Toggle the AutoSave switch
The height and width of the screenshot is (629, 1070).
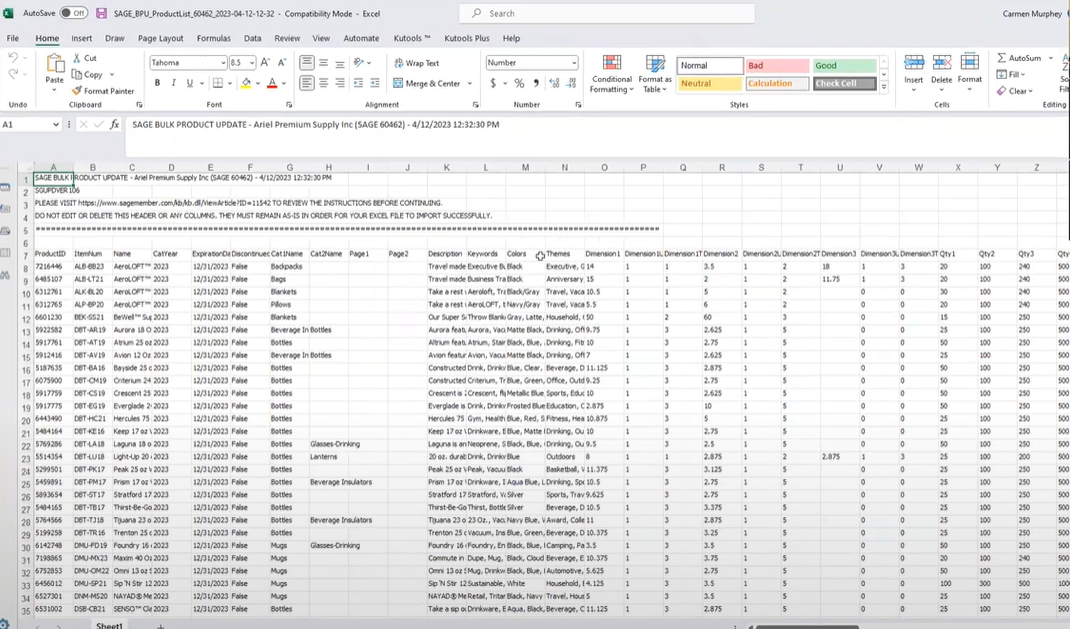pos(73,13)
